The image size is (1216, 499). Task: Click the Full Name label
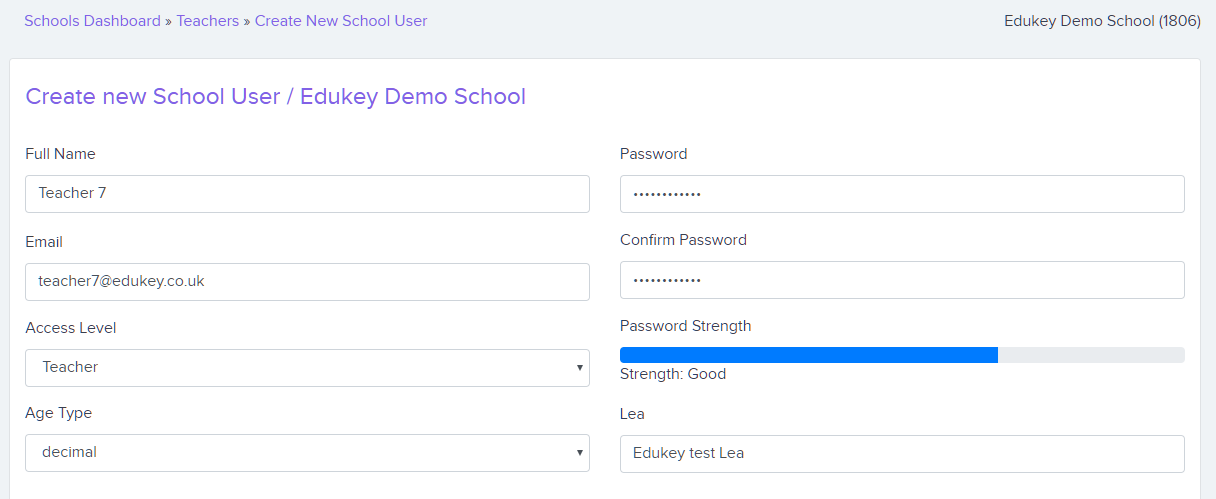[x=60, y=154]
